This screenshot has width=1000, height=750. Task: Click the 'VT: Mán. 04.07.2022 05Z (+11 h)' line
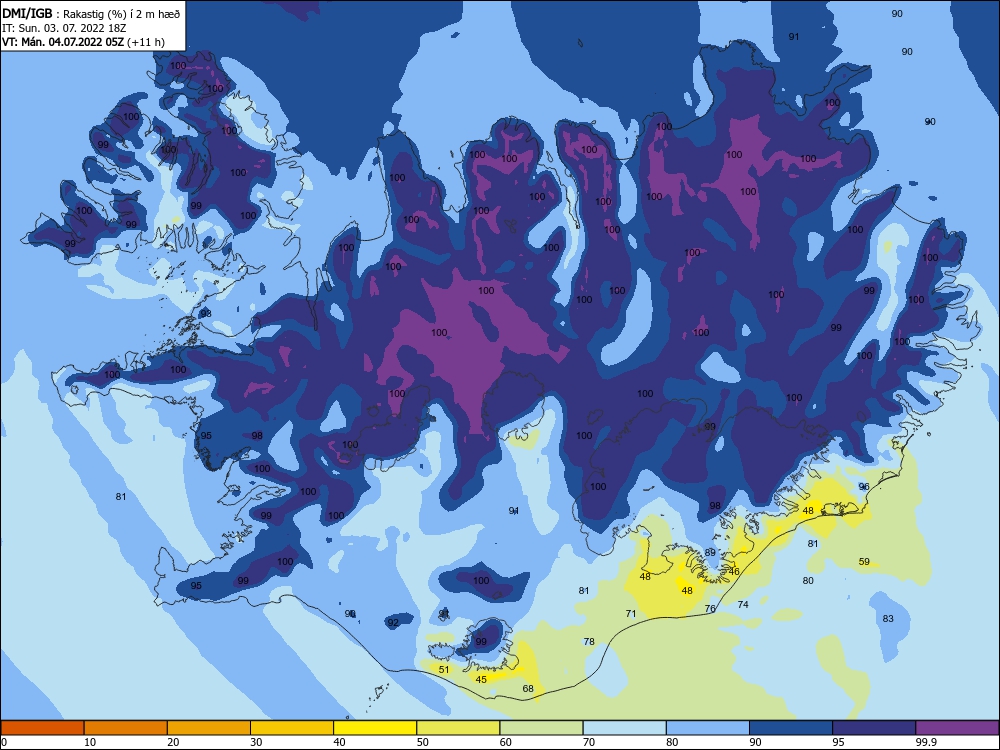tap(83, 42)
